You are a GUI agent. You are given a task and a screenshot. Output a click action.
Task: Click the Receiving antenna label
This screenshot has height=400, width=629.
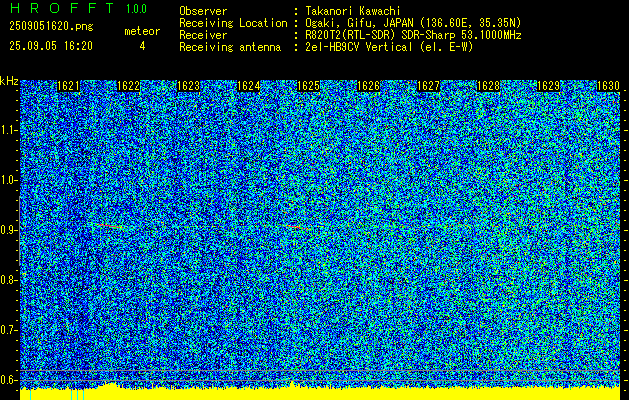pyautogui.click(x=230, y=47)
